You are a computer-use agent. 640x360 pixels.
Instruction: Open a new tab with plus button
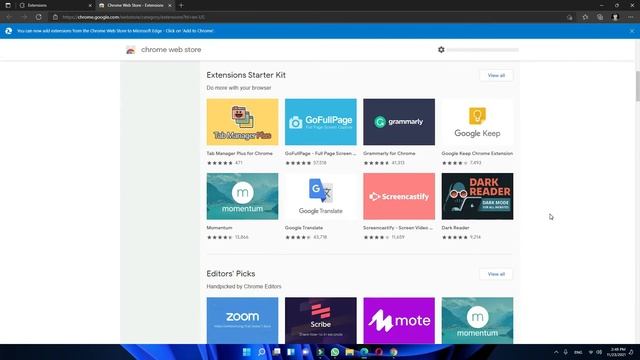[181, 5]
